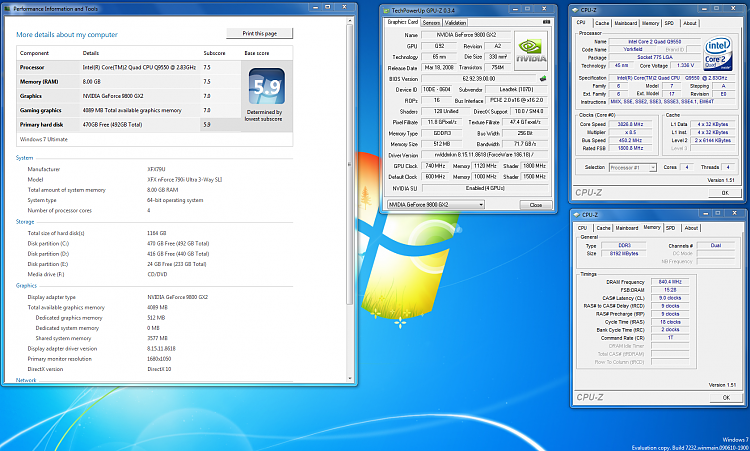Open Cache tab in CPU-Z memory timings window
Viewport: 750px width, 451px height.
(603, 228)
